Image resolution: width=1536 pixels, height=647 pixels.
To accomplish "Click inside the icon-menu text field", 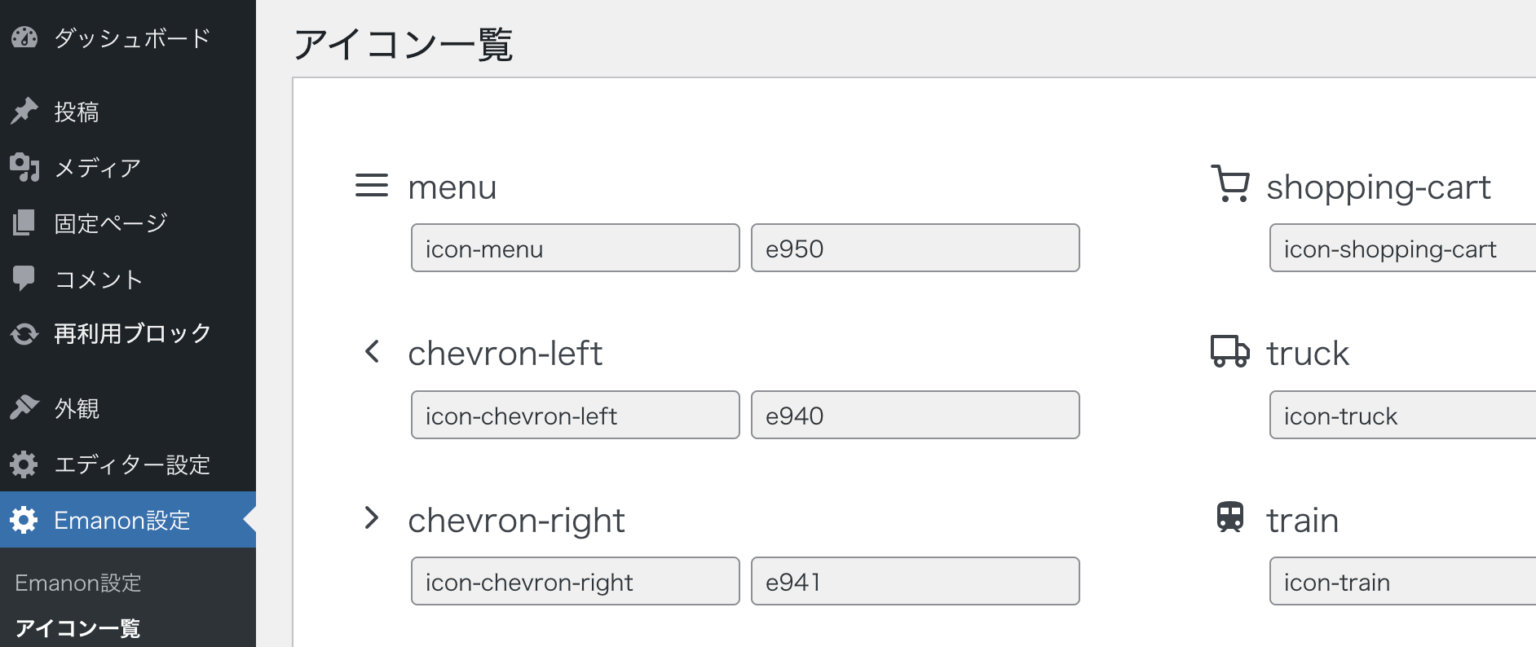I will [x=575, y=248].
